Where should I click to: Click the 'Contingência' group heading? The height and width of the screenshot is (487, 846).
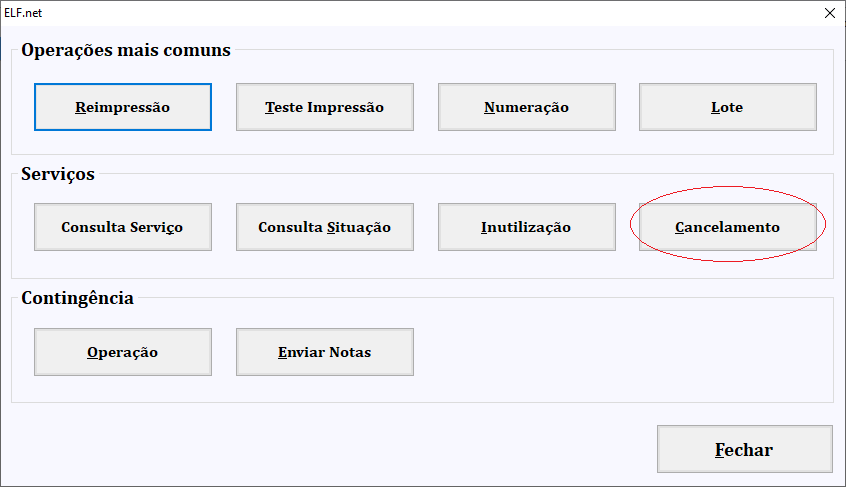coord(77,298)
